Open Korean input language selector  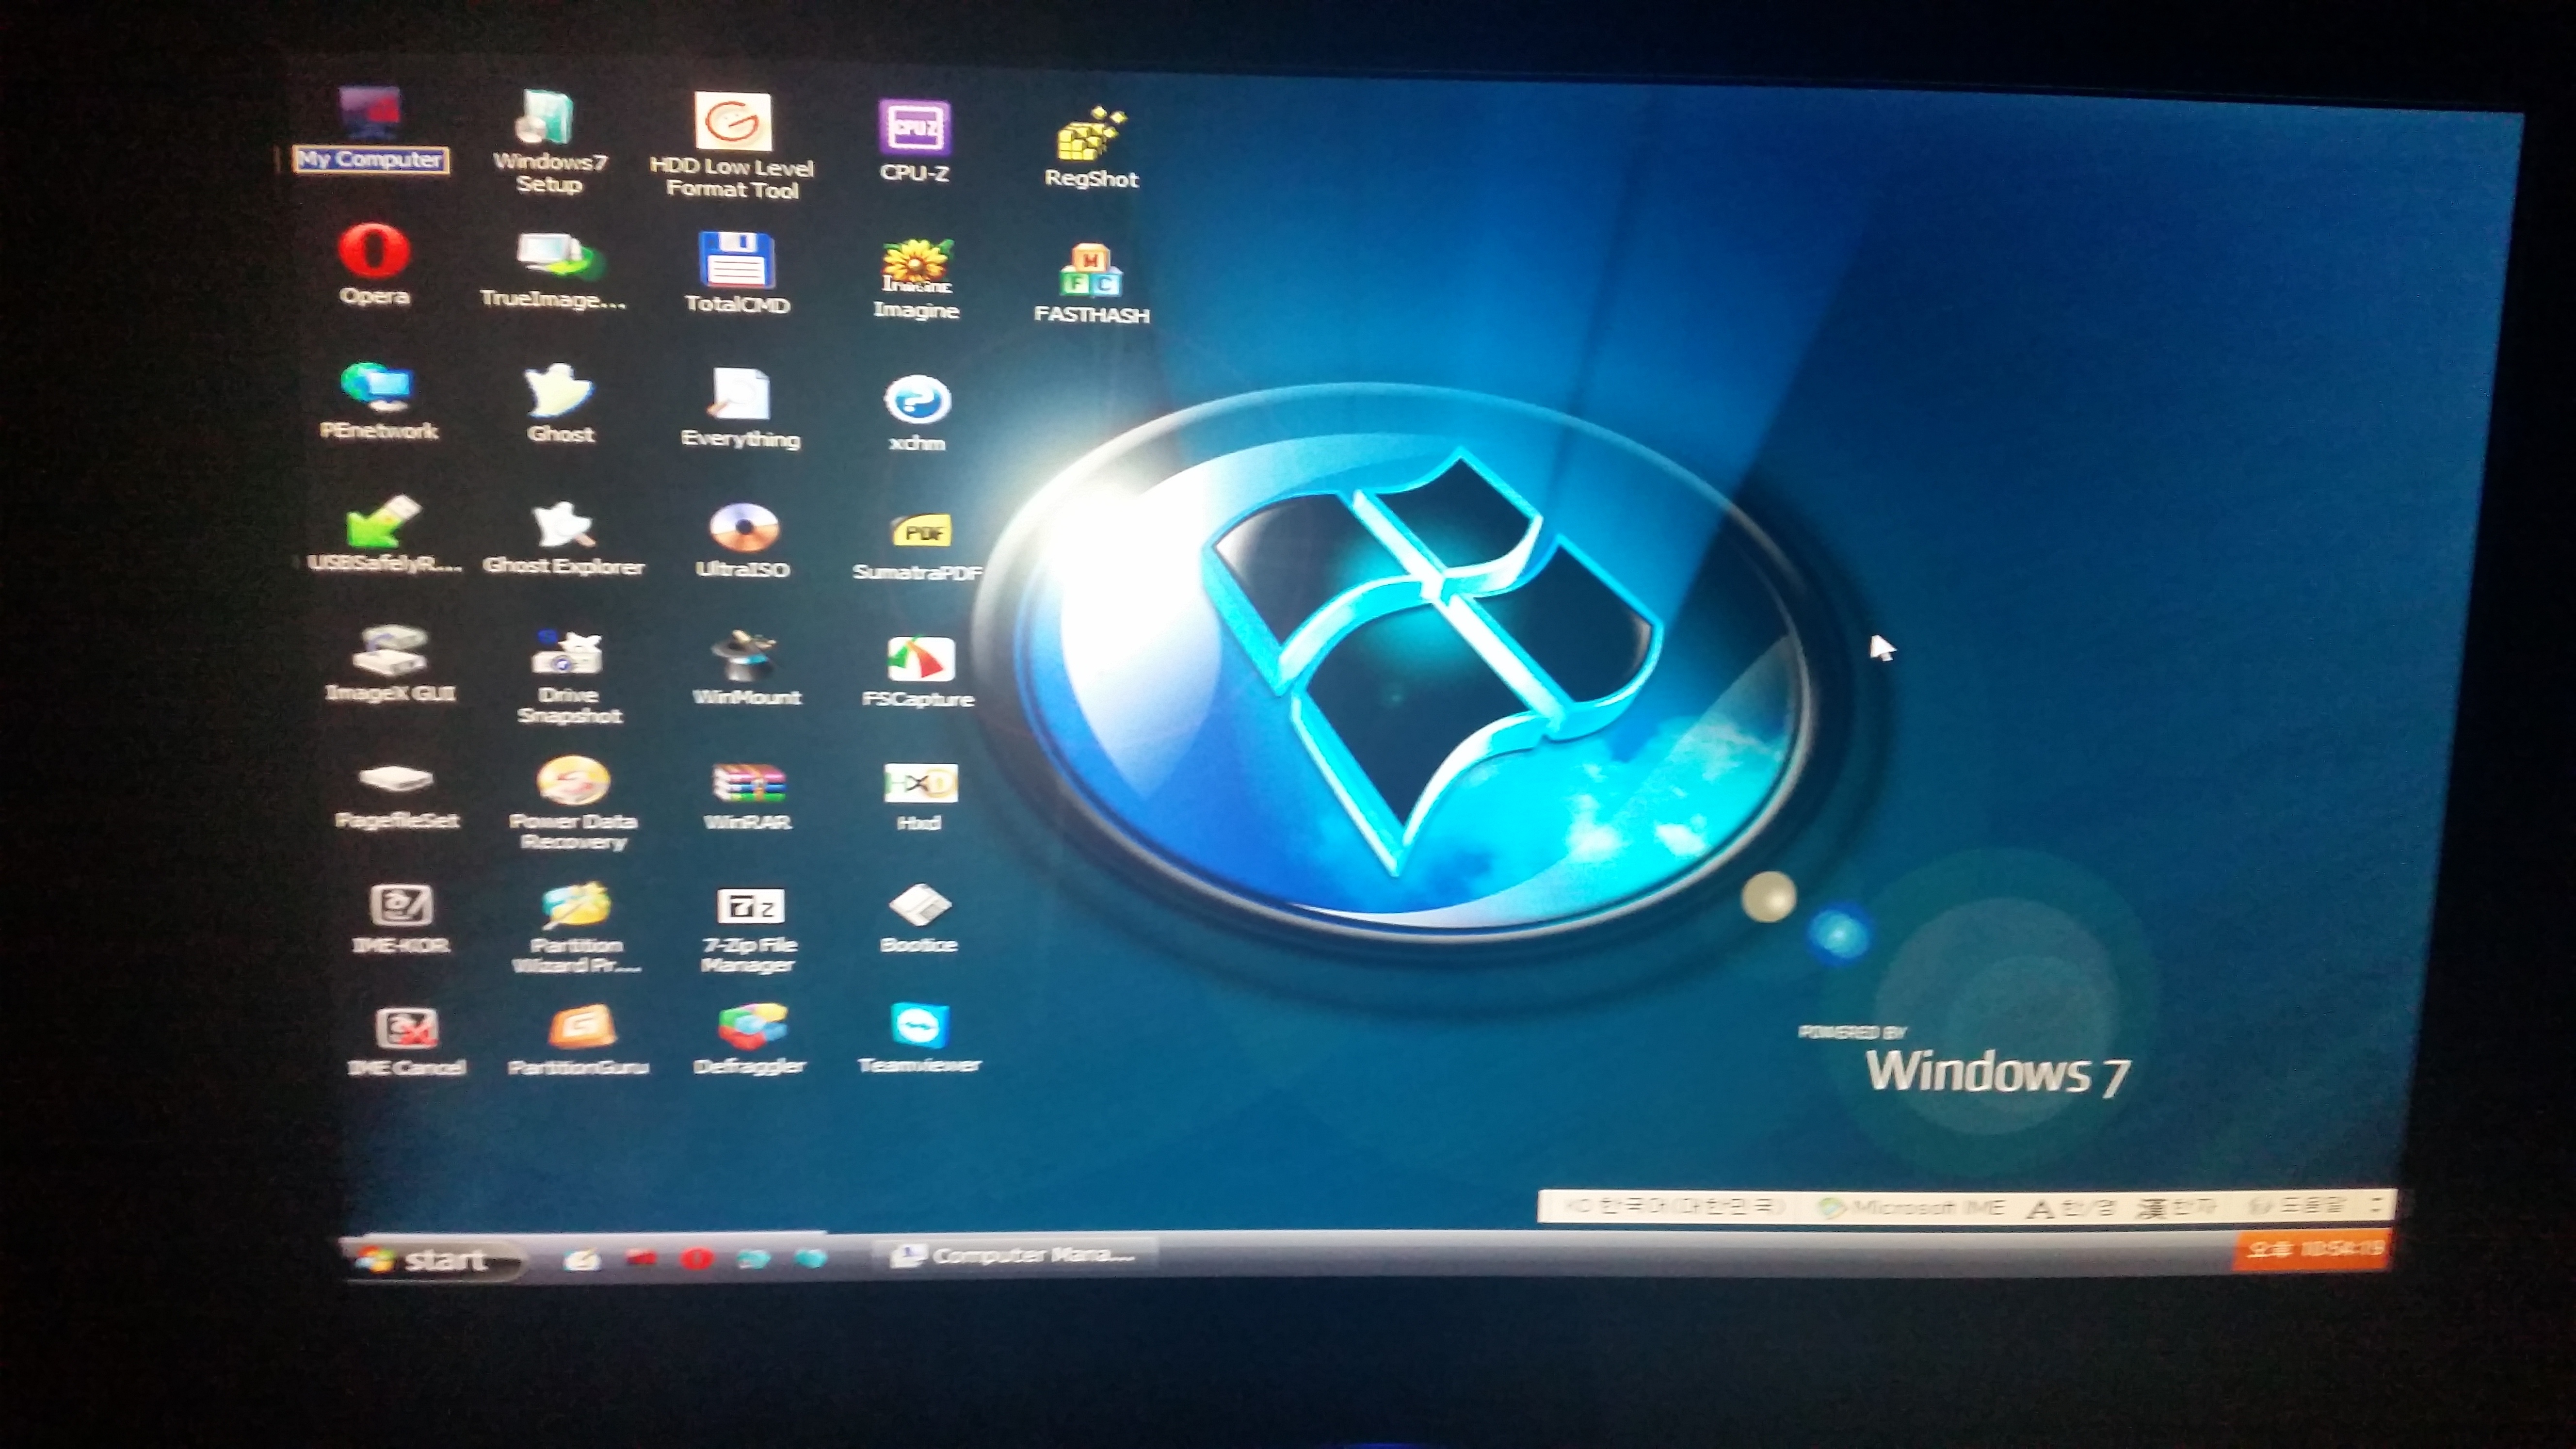(1676, 1207)
